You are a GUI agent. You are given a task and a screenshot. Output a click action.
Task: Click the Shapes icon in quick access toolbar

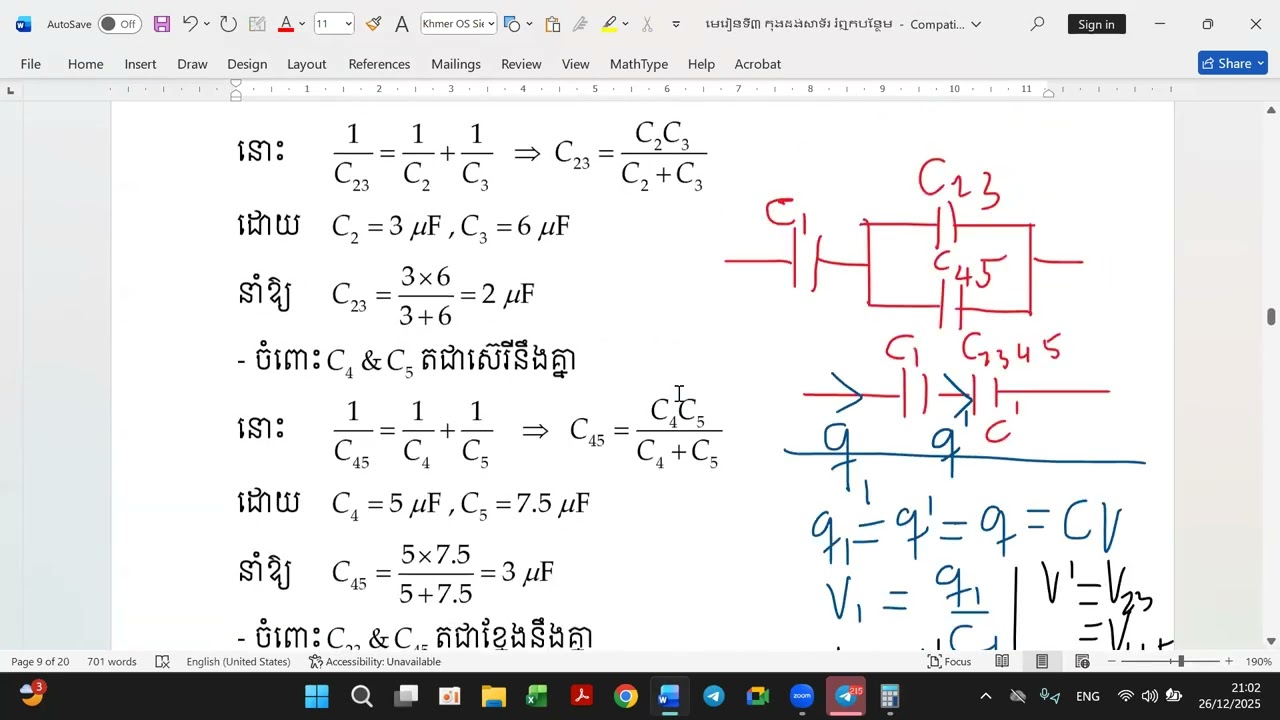(512, 24)
